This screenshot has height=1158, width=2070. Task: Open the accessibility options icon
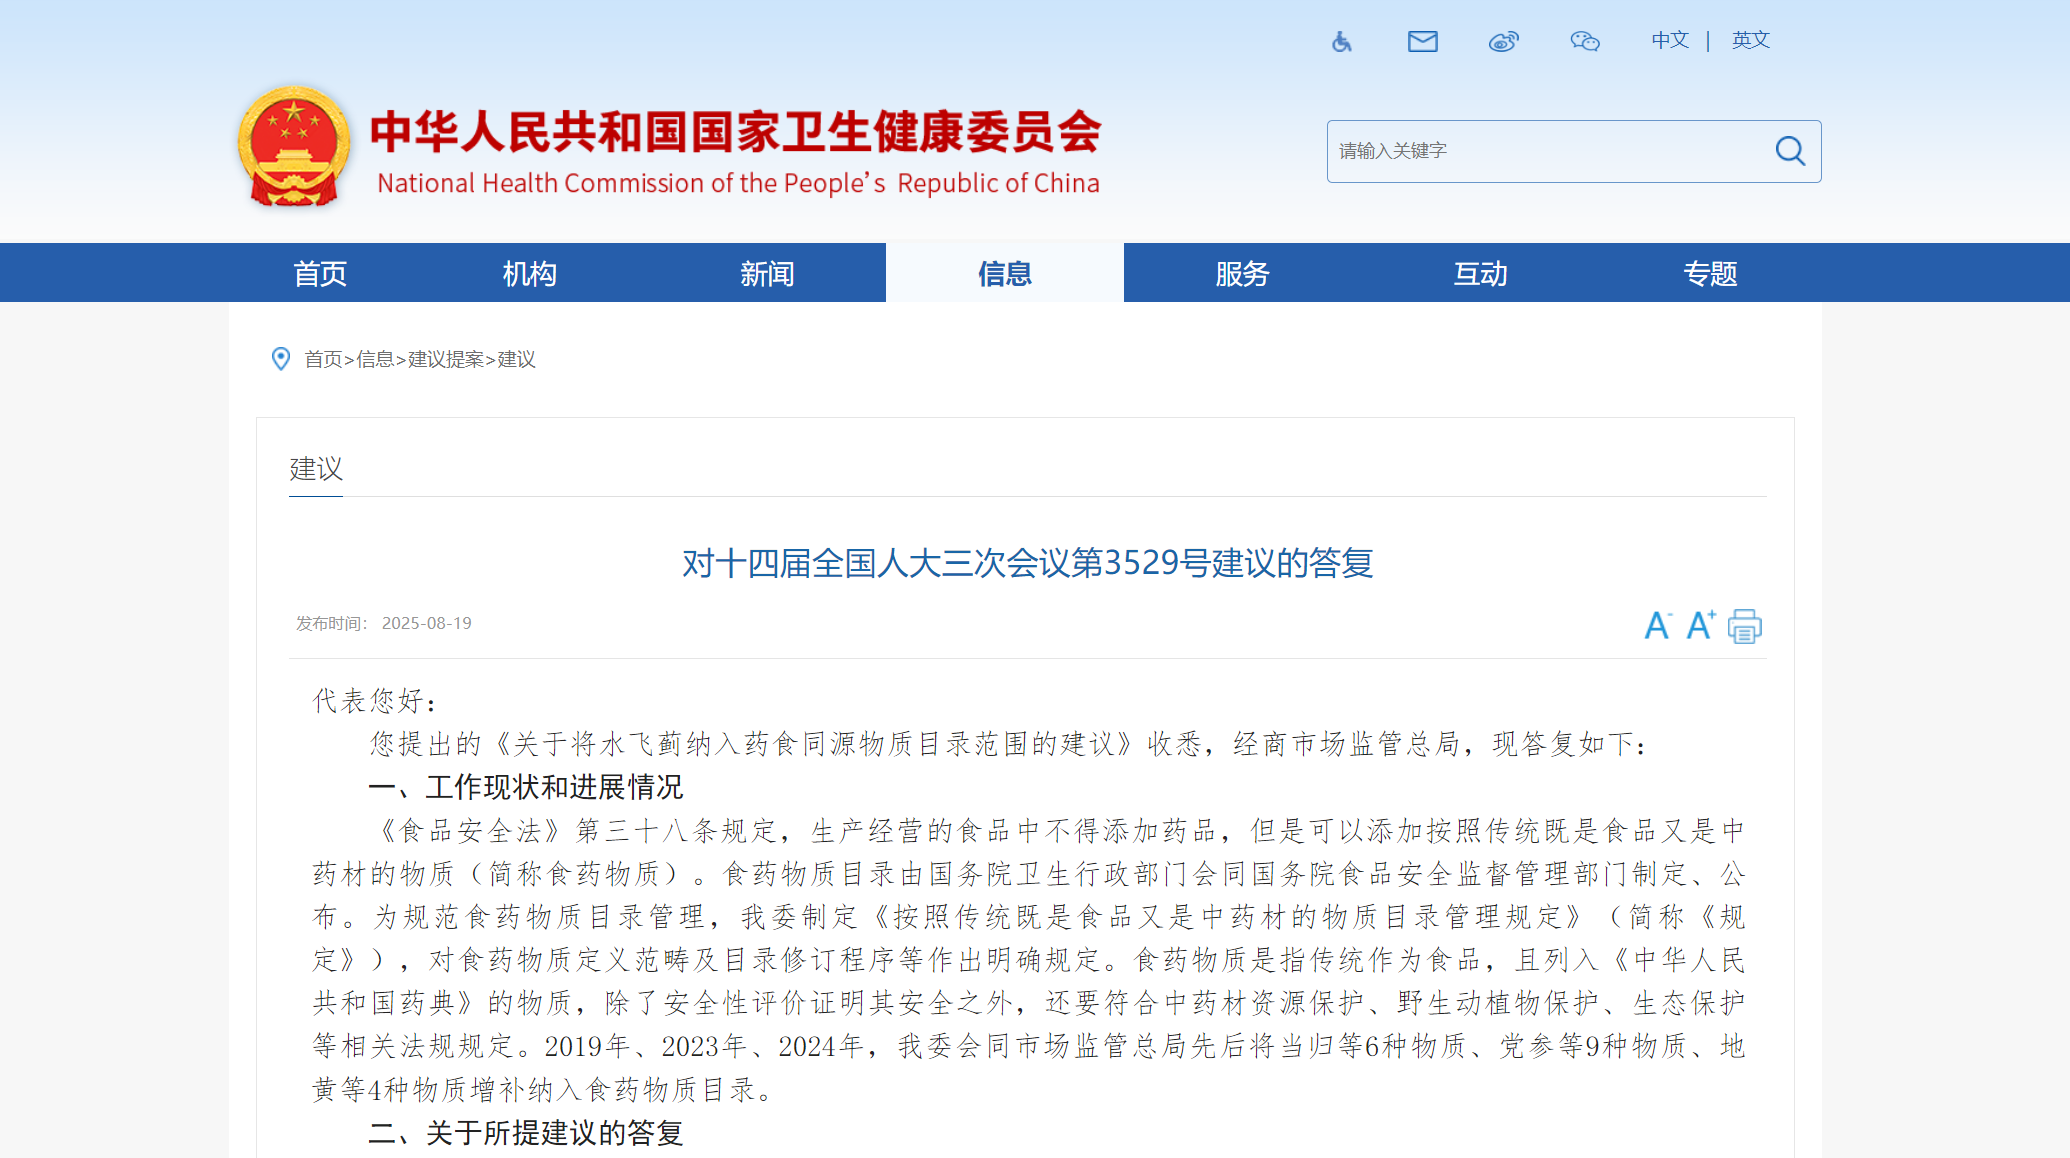1341,41
